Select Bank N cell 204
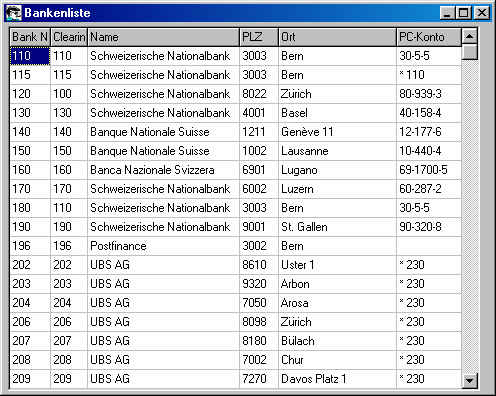This screenshot has height=396, width=496. coord(30,303)
